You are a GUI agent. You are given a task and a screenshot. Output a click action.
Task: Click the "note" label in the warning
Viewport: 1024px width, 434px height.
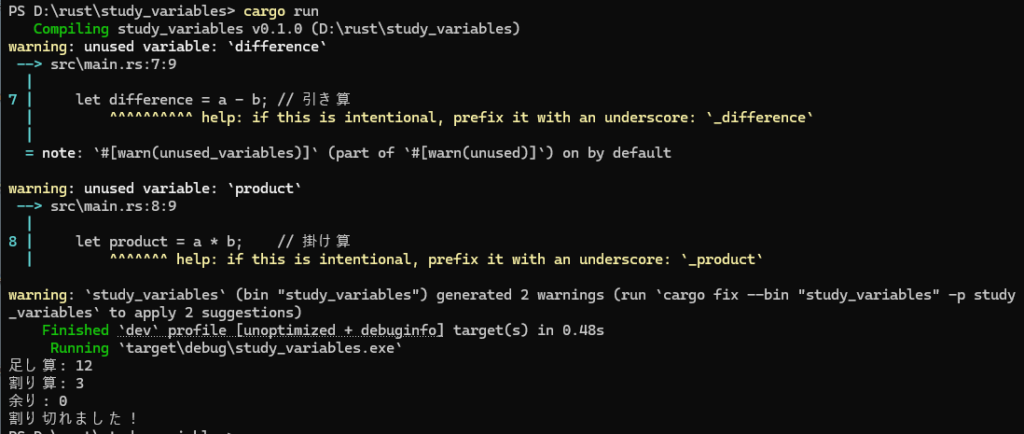point(57,153)
